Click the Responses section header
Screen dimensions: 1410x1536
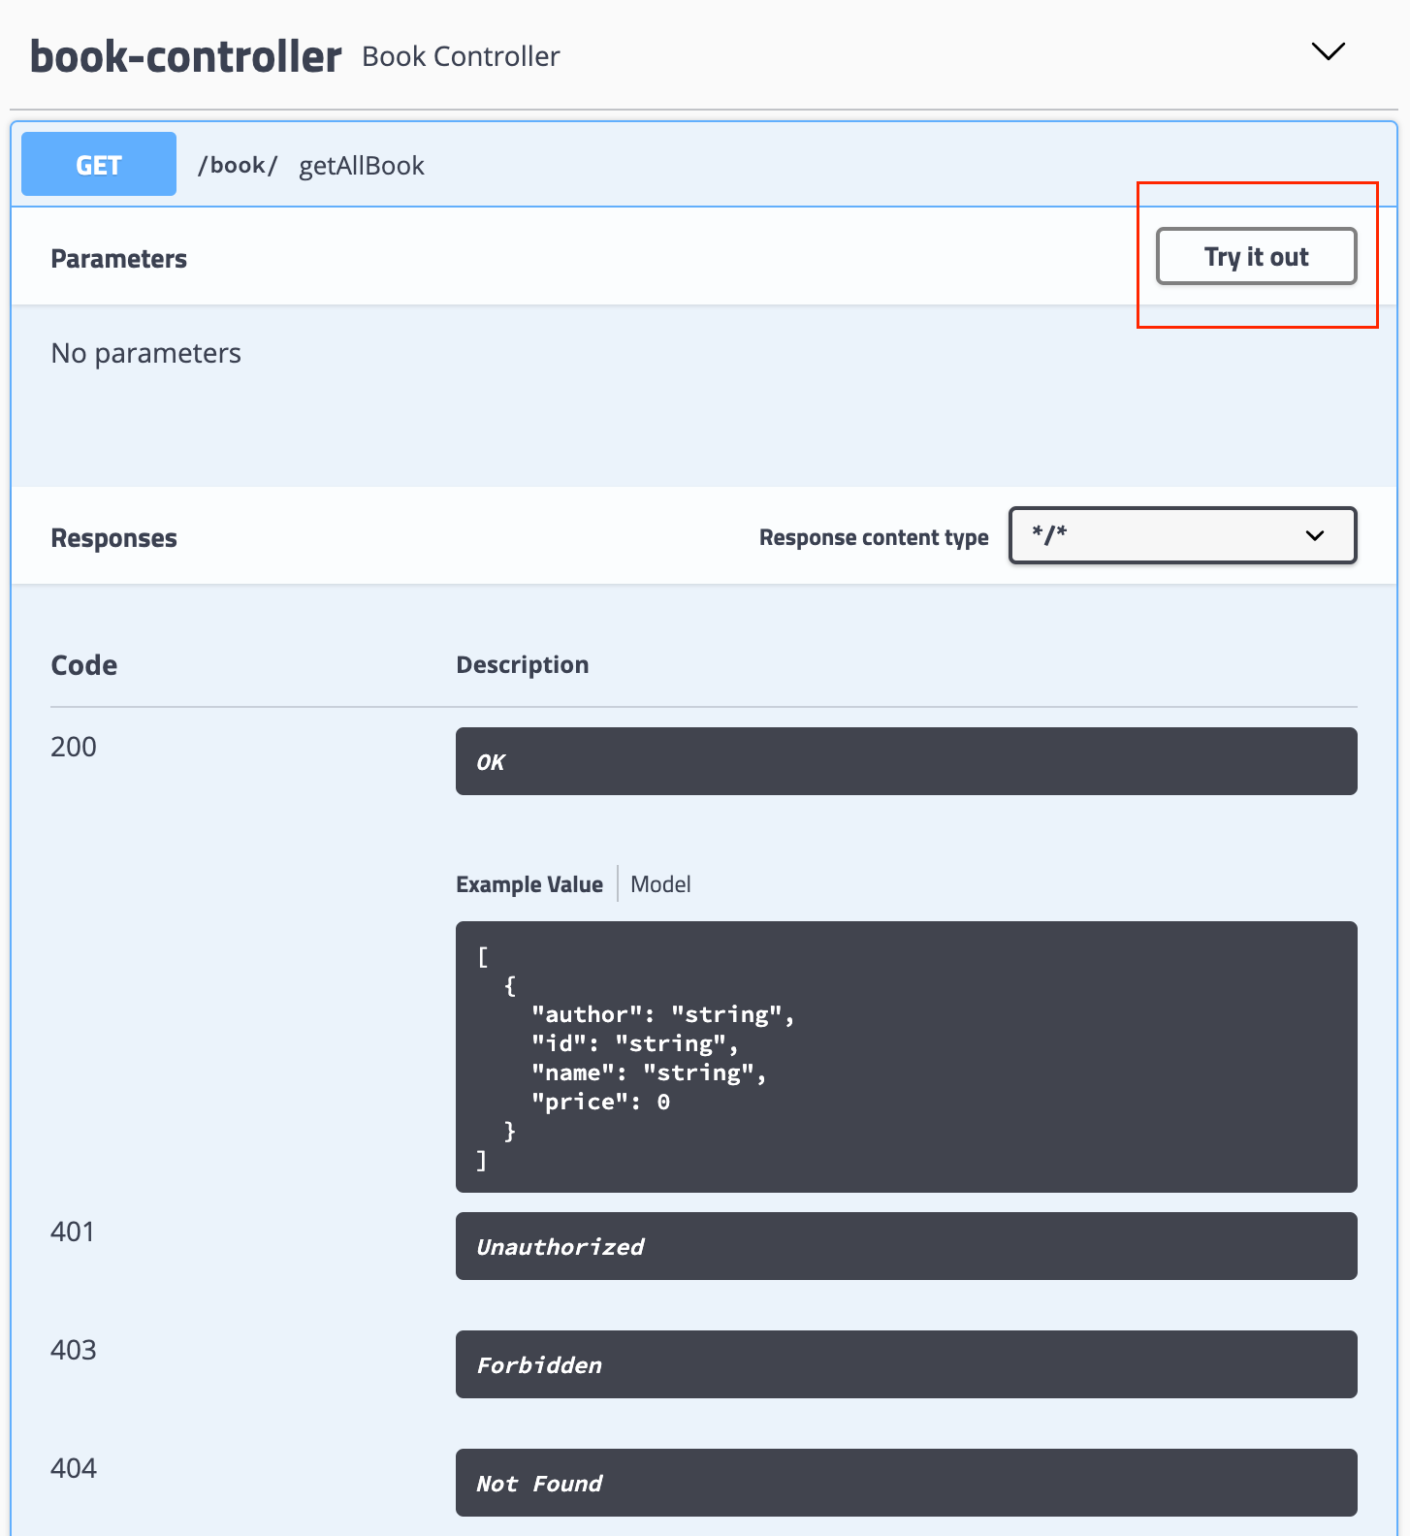pos(113,537)
